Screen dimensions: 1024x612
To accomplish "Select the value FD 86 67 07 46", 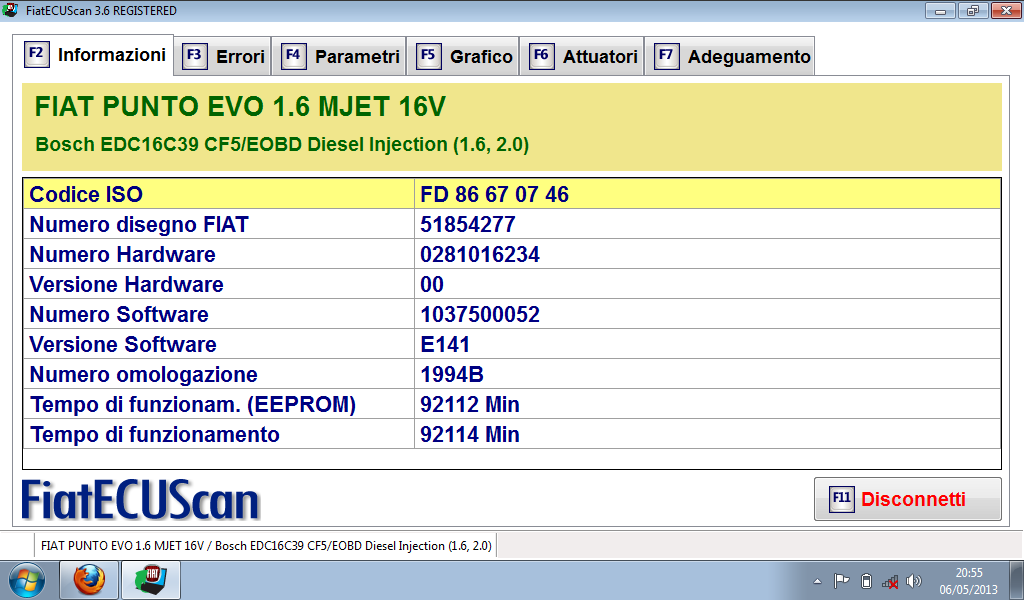I will (x=494, y=194).
